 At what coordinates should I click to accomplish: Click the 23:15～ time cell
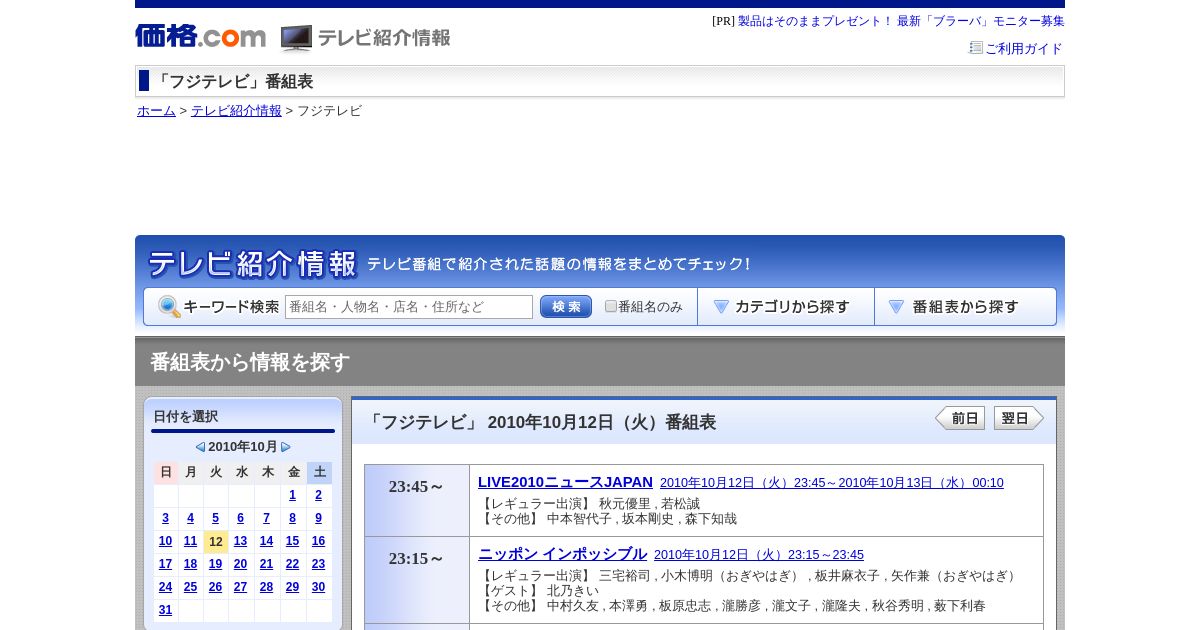[x=417, y=580]
